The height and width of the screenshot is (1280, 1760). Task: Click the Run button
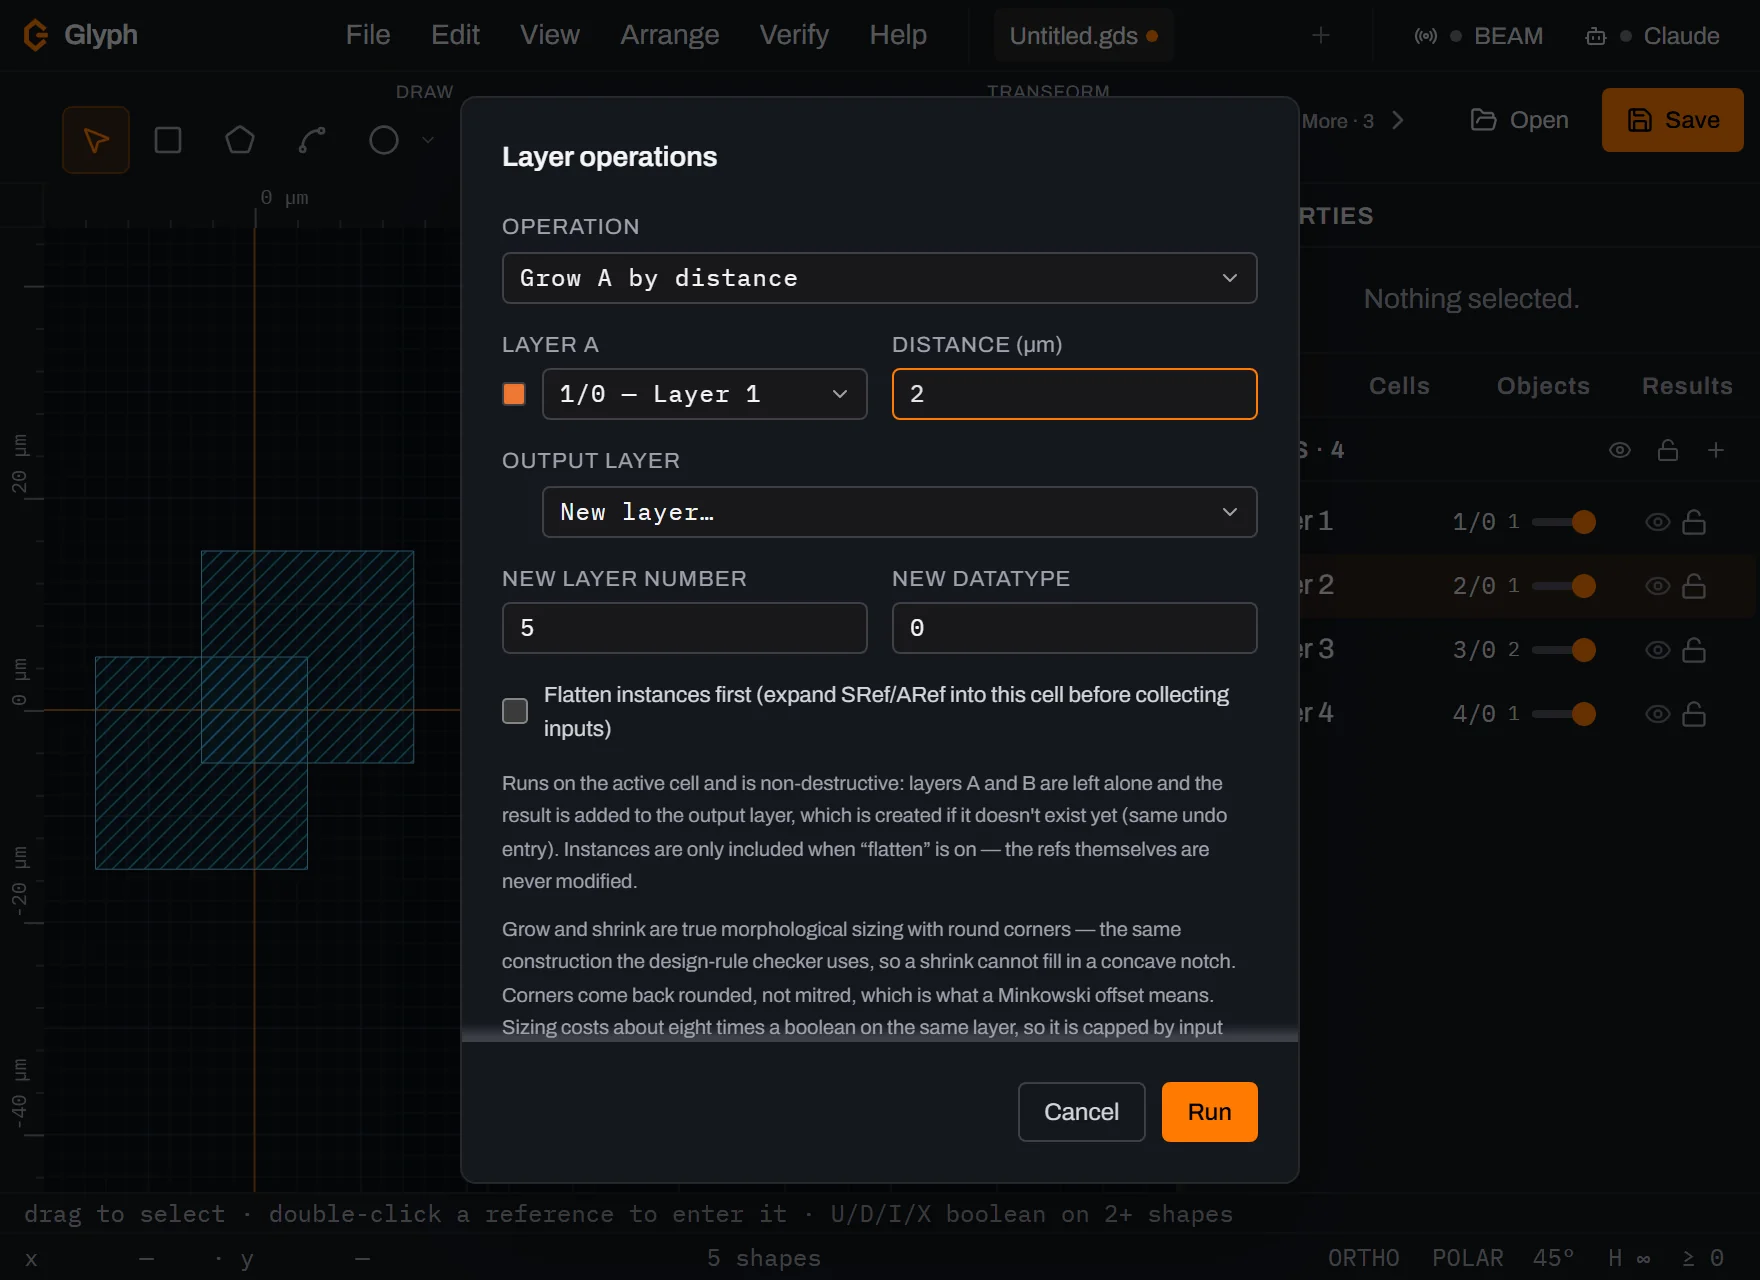(1210, 1112)
